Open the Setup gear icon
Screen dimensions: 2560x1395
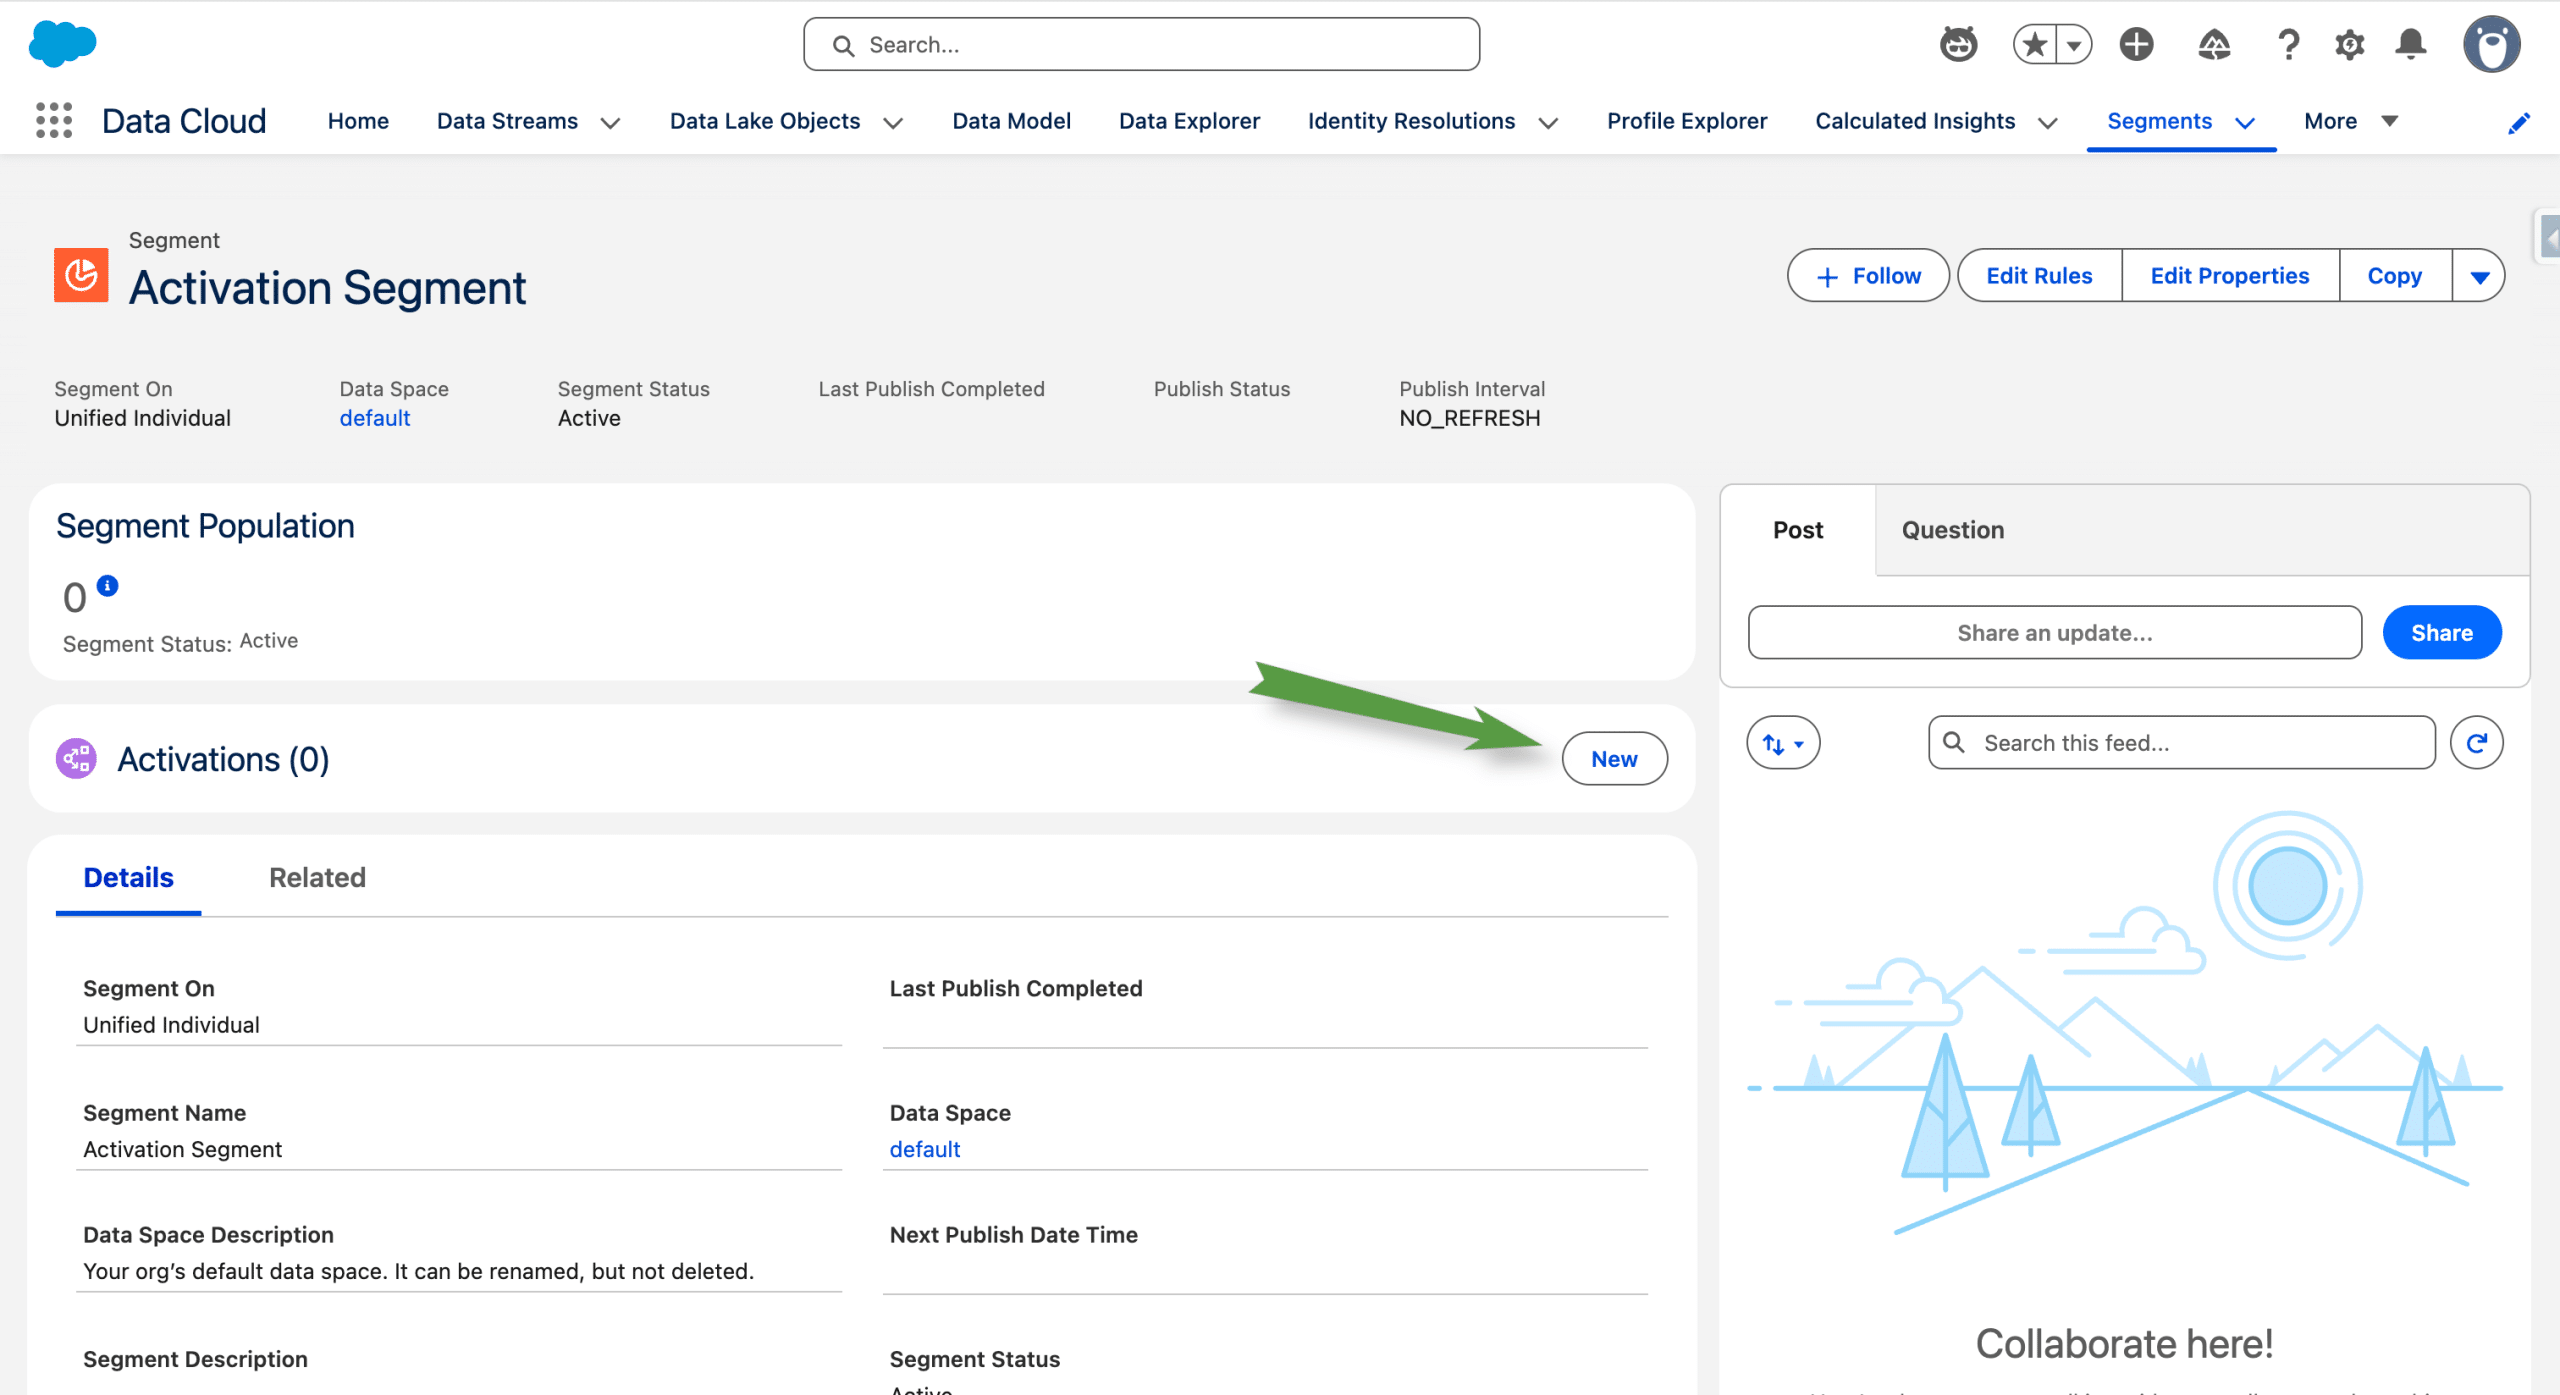pyautogui.click(x=2349, y=44)
